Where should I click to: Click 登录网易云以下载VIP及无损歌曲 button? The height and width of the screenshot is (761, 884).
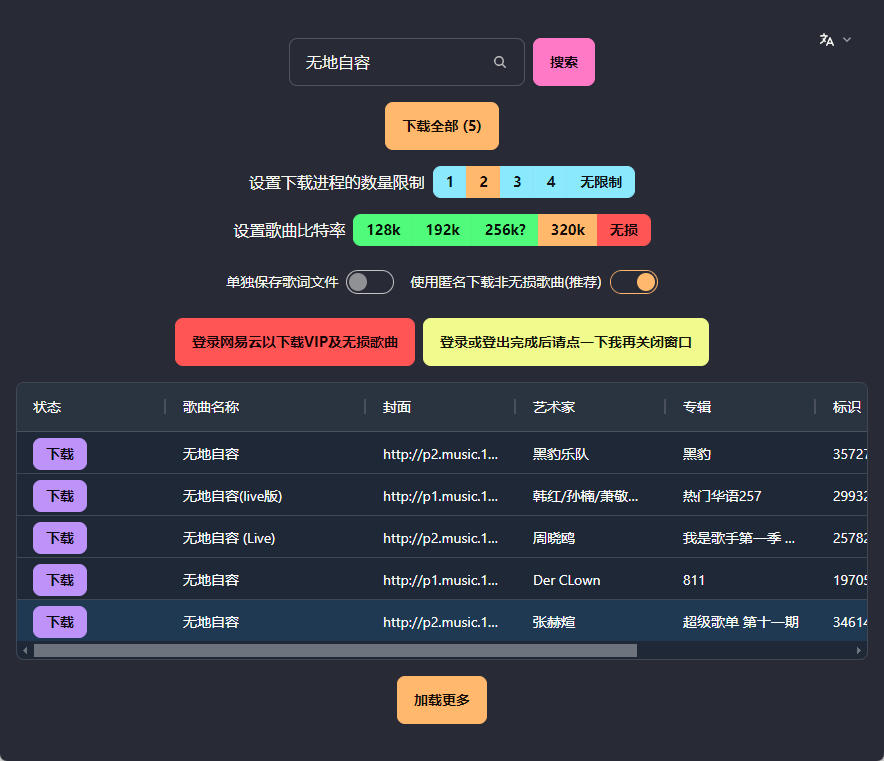click(x=295, y=342)
